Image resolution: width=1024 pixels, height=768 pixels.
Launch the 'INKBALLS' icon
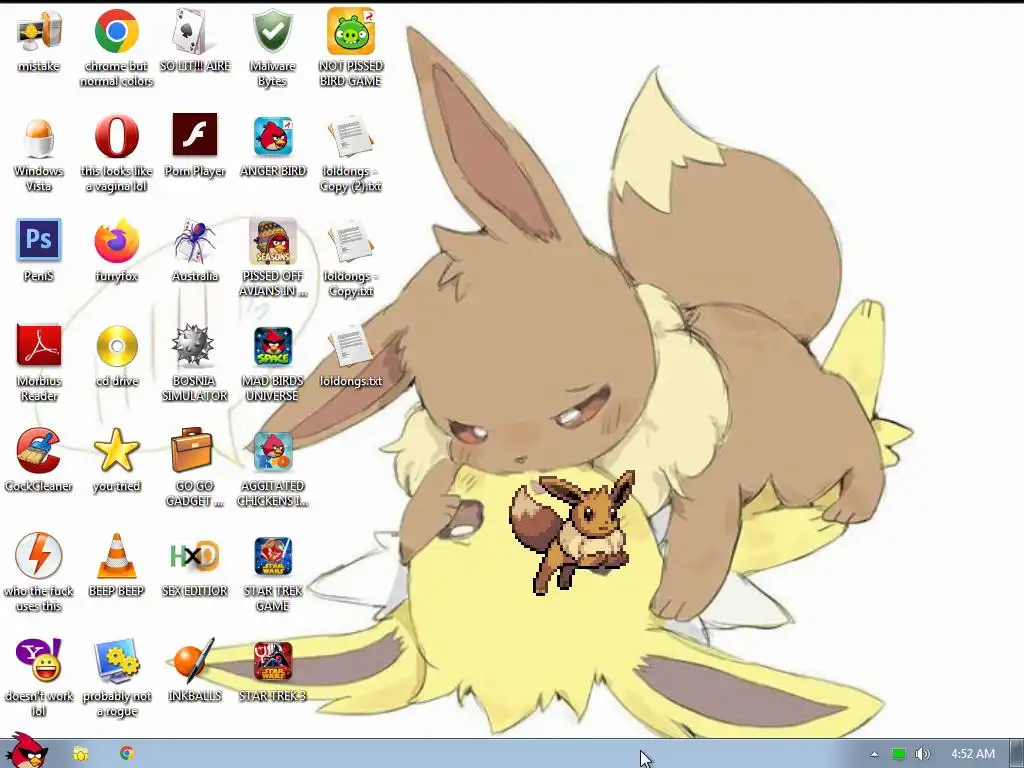(194, 661)
